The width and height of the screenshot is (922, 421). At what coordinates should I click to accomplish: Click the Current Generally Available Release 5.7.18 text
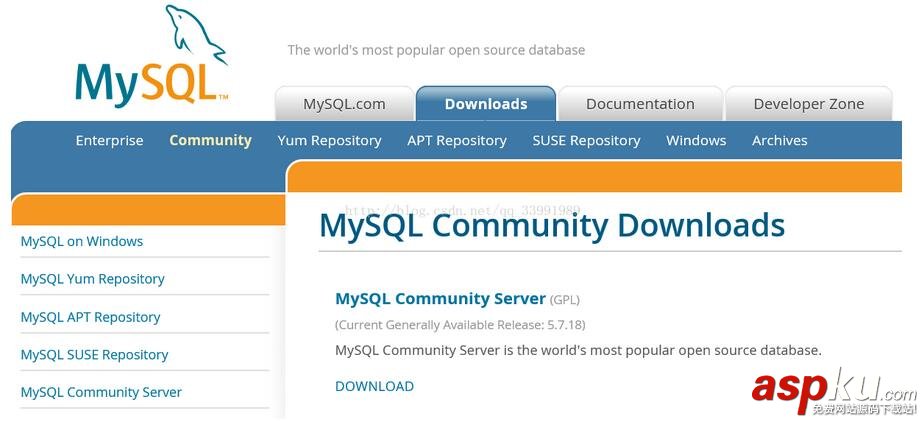(x=460, y=325)
